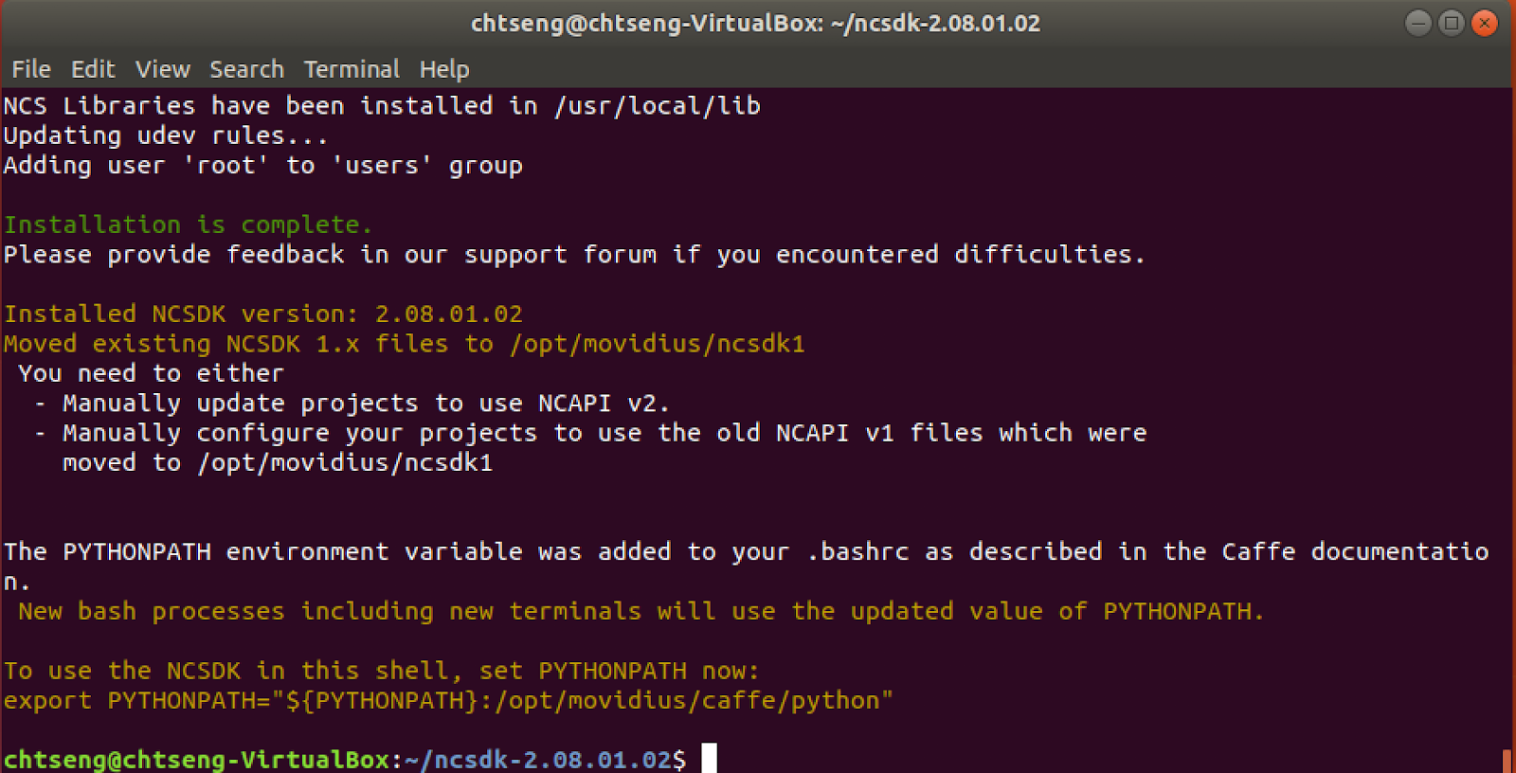The width and height of the screenshot is (1516, 773).
Task: Click the 'New bash processes' yellow line
Action: (641, 611)
